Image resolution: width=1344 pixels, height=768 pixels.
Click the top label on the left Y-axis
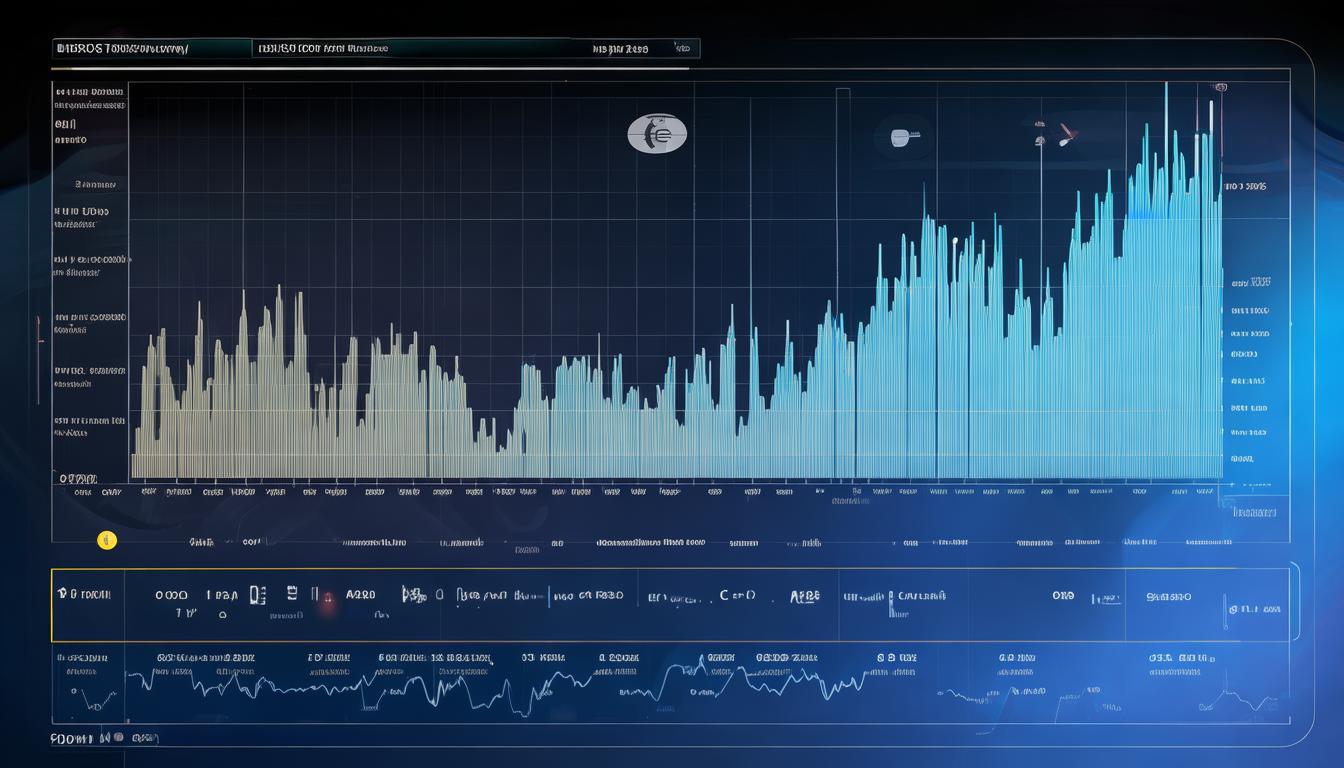click(x=90, y=92)
